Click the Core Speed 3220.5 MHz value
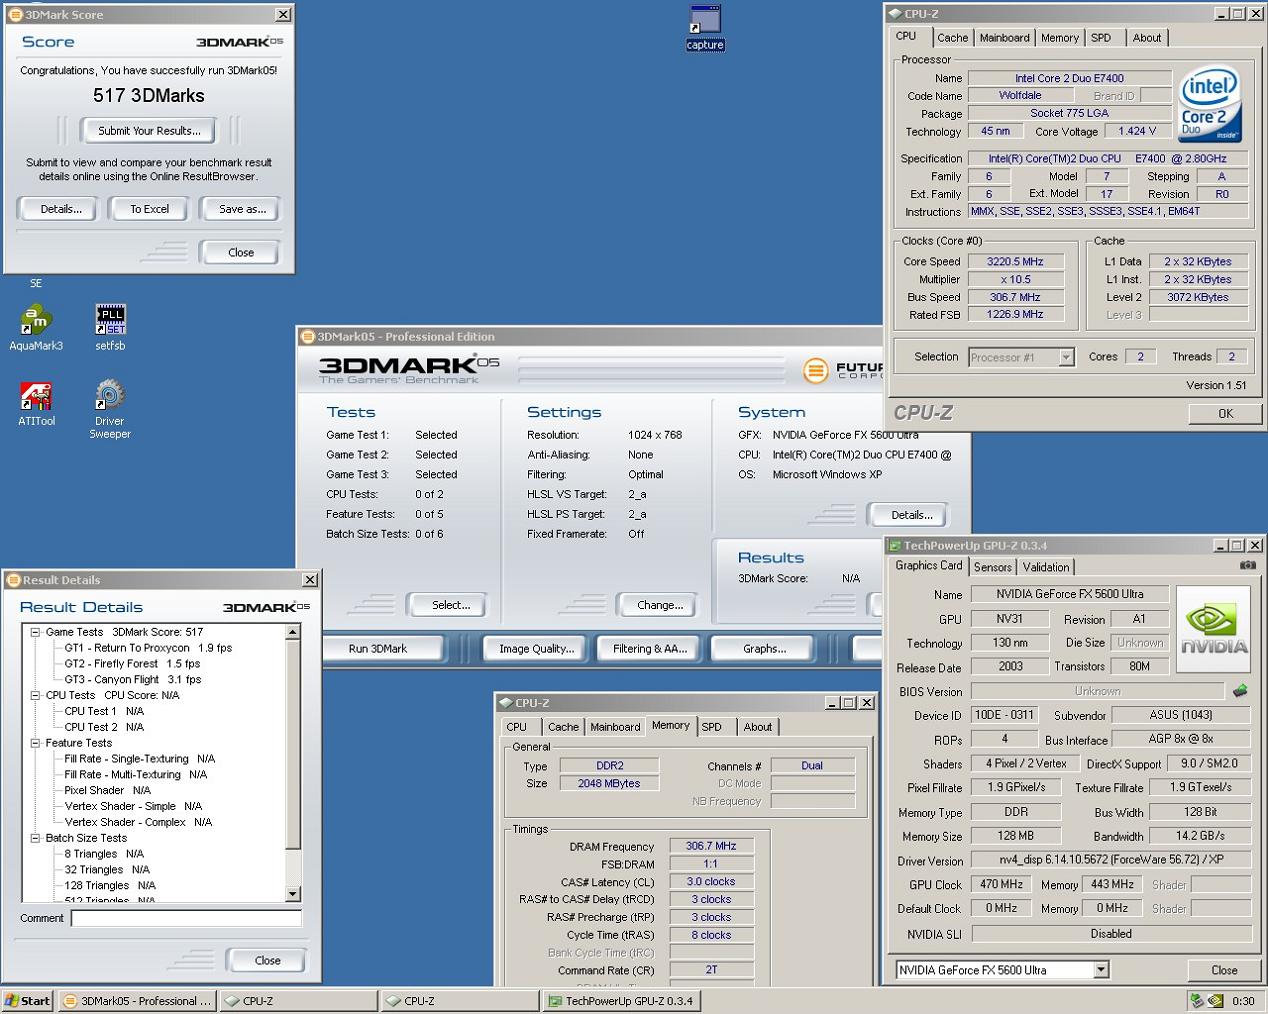 (1016, 261)
